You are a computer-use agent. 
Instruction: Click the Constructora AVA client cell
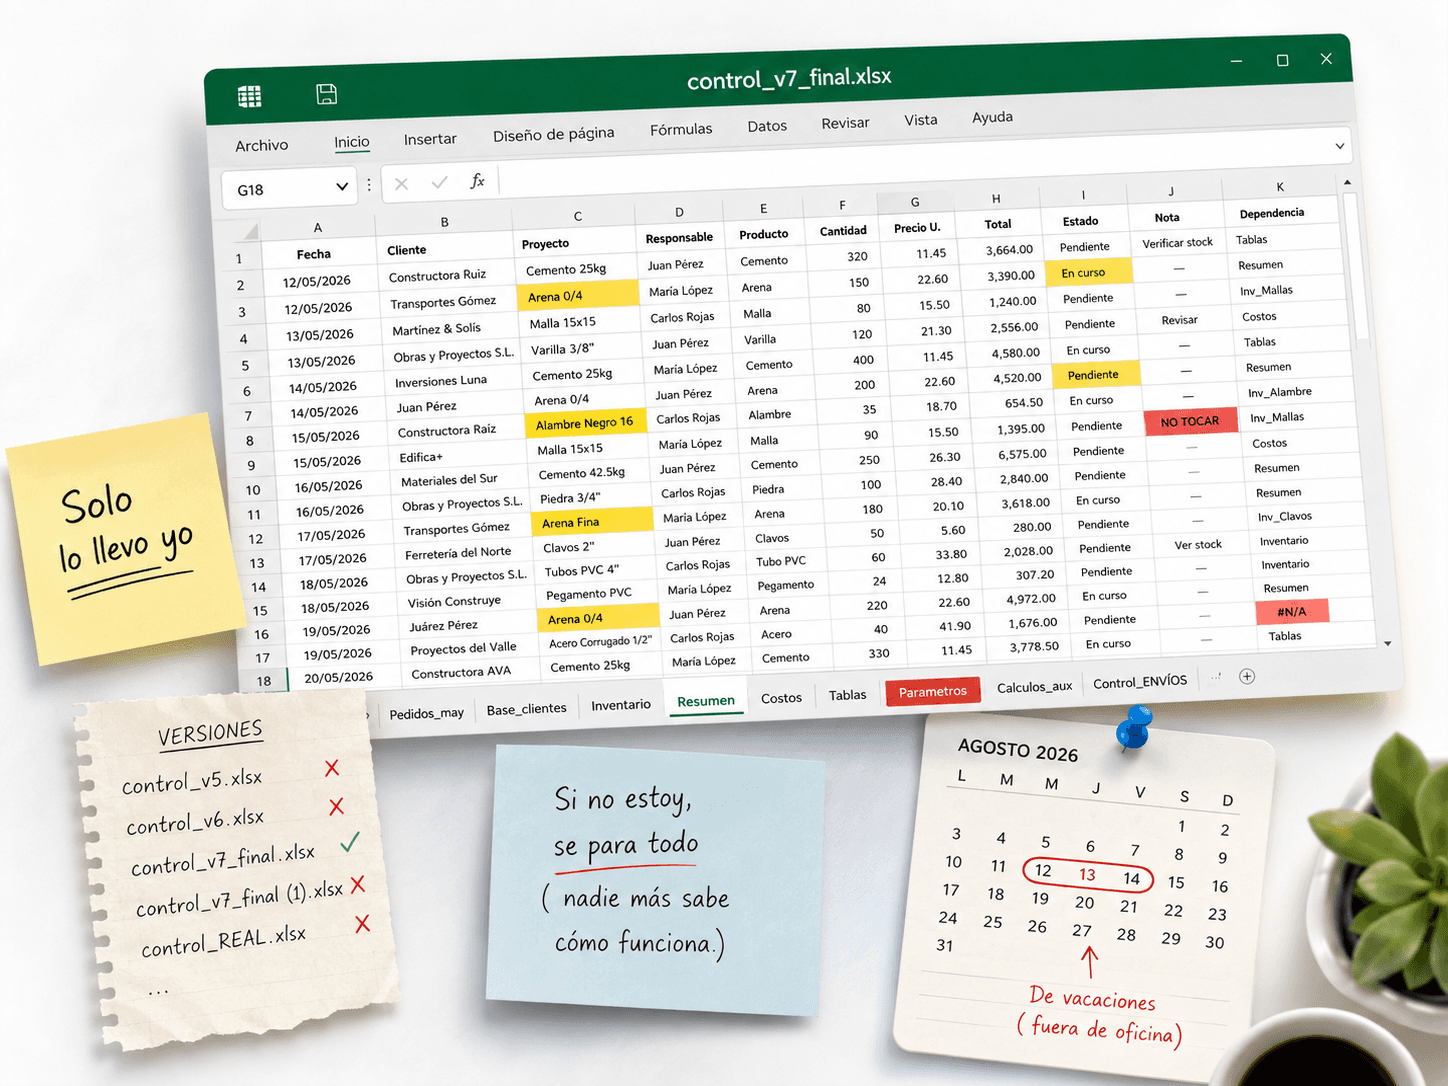coord(461,673)
